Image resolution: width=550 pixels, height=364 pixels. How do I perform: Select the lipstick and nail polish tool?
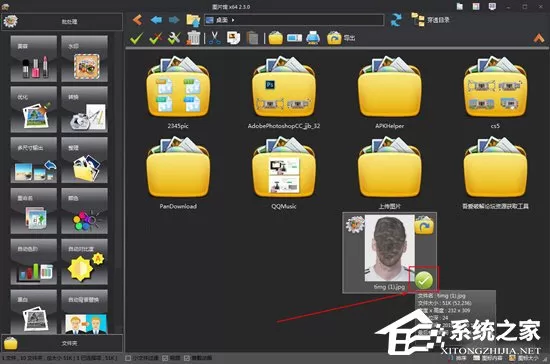34,59
